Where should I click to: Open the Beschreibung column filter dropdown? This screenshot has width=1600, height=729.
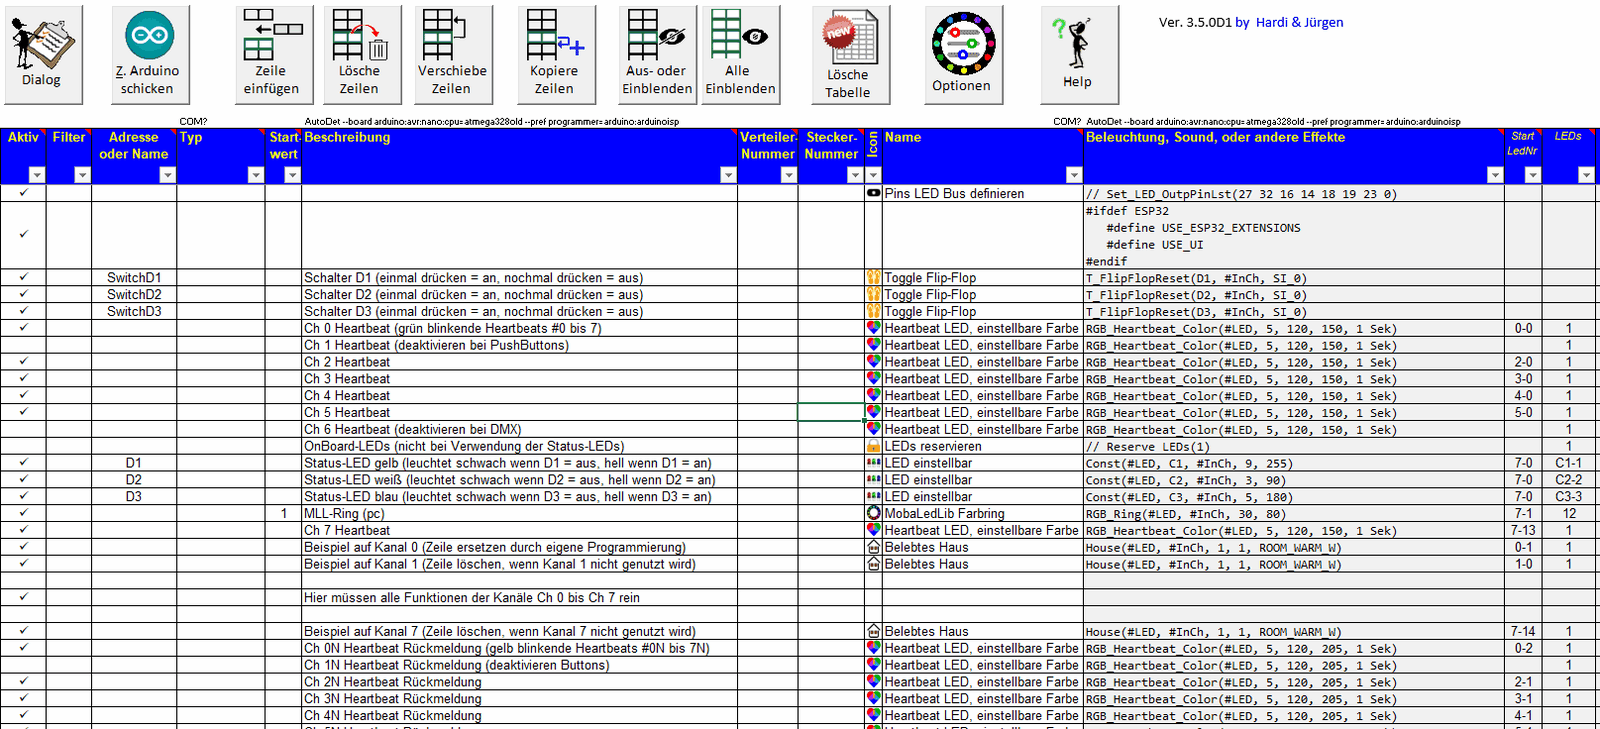click(x=727, y=175)
